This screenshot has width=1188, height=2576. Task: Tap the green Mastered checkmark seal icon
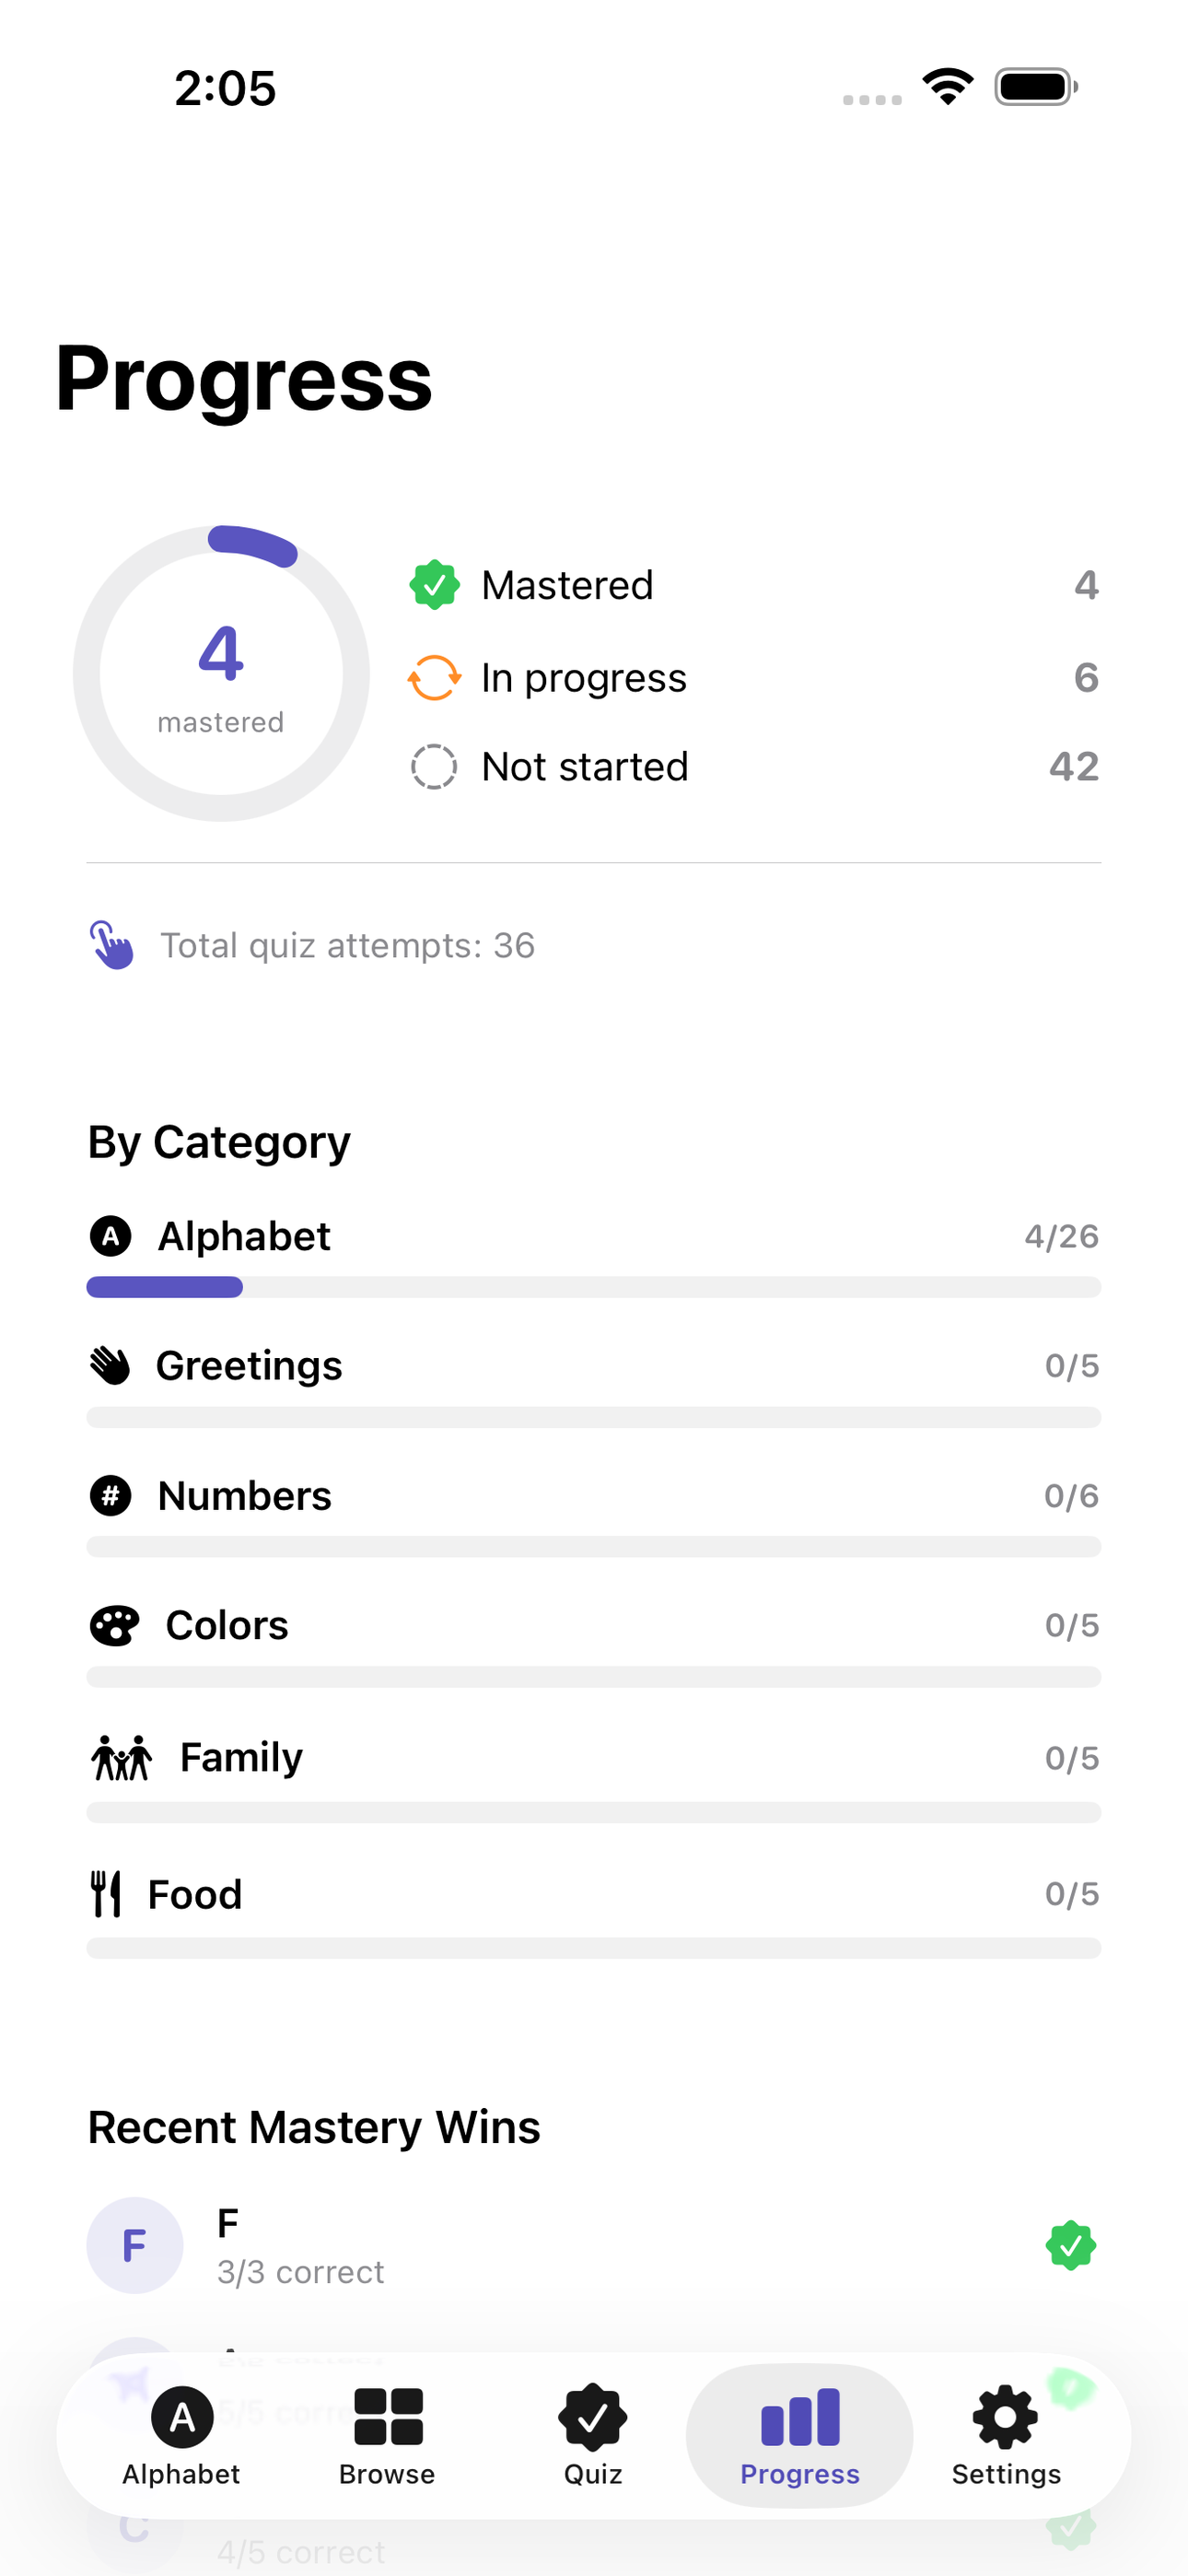(x=434, y=585)
